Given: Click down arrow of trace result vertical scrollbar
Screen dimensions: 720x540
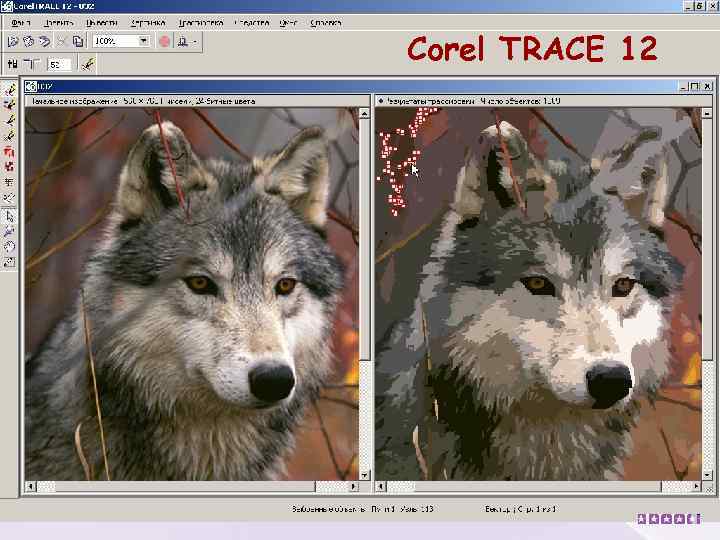Looking at the screenshot, I should (x=707, y=475).
